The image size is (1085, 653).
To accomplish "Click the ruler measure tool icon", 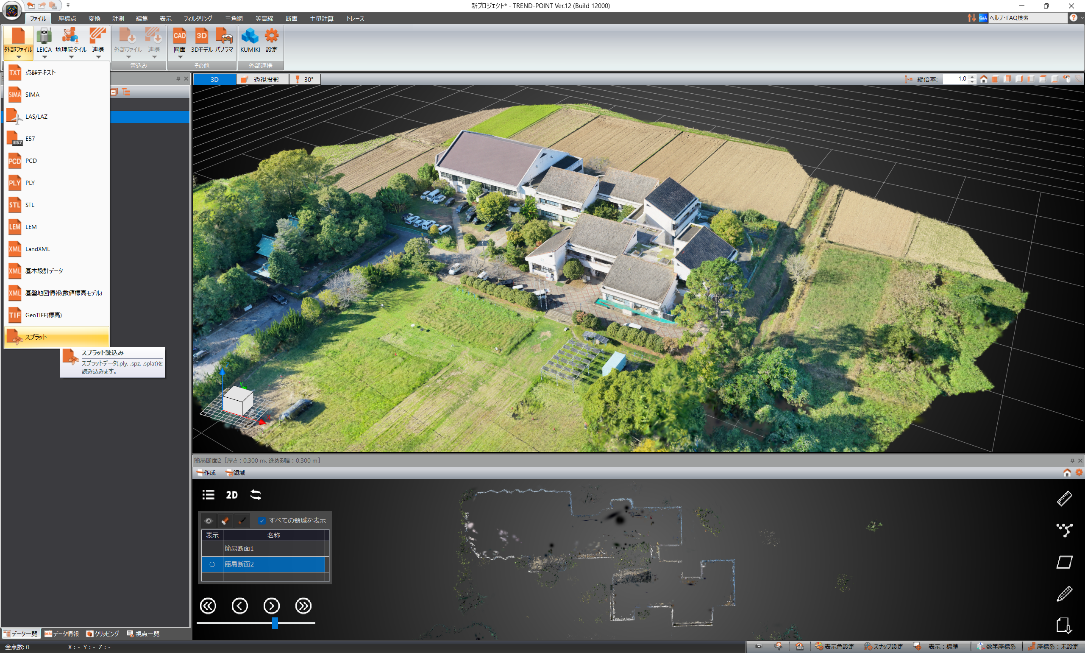I will click(1064, 498).
